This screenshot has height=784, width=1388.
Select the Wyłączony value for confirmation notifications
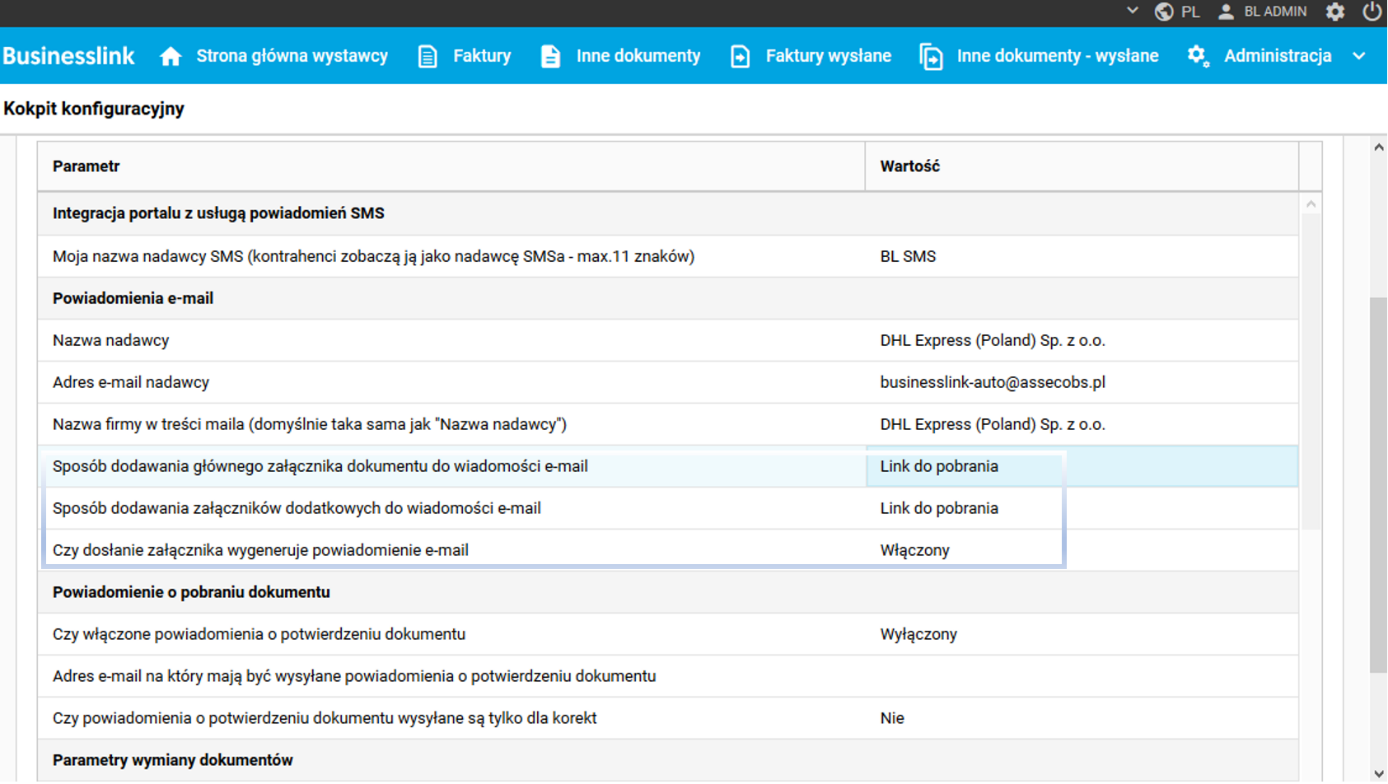(x=918, y=634)
